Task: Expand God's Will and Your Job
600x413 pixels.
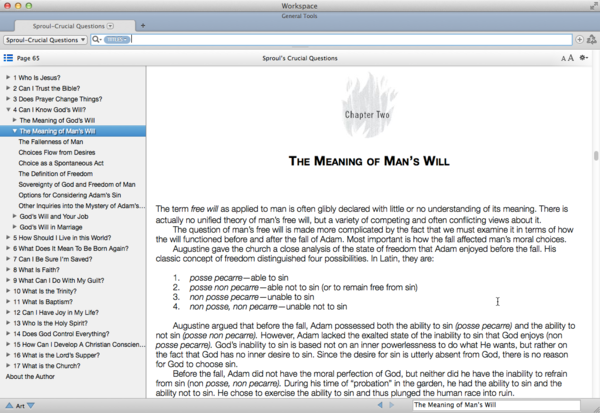Action: coord(15,216)
